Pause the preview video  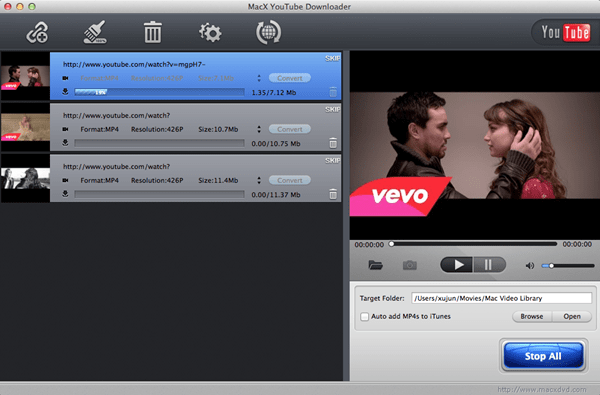click(489, 265)
